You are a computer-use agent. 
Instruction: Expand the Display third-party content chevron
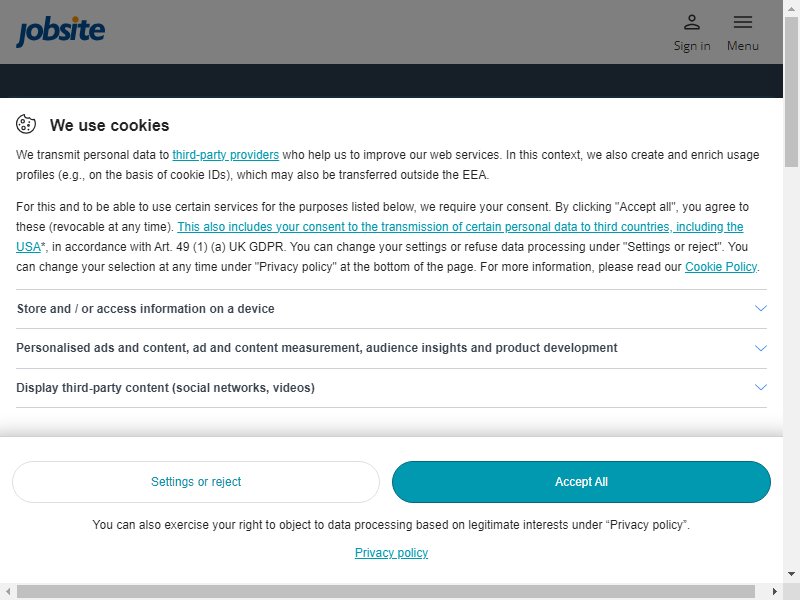761,387
